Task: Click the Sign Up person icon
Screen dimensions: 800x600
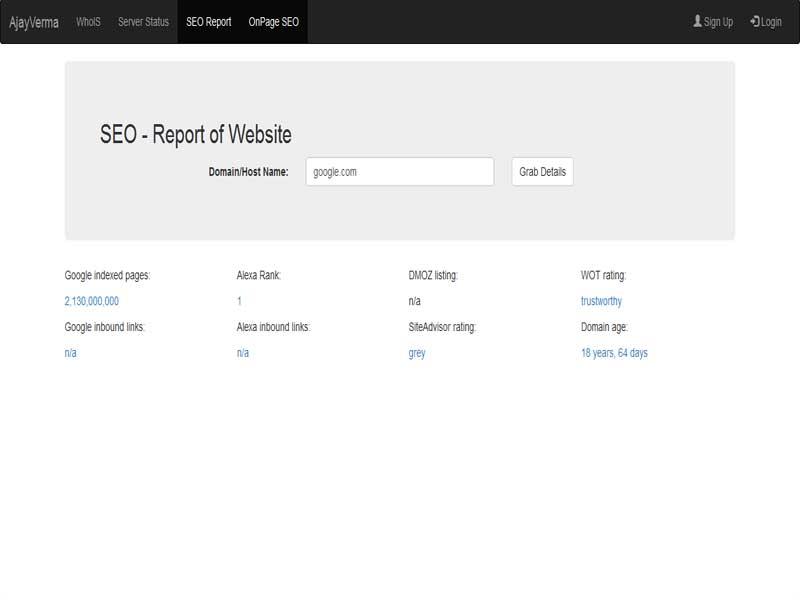Action: [x=697, y=19]
